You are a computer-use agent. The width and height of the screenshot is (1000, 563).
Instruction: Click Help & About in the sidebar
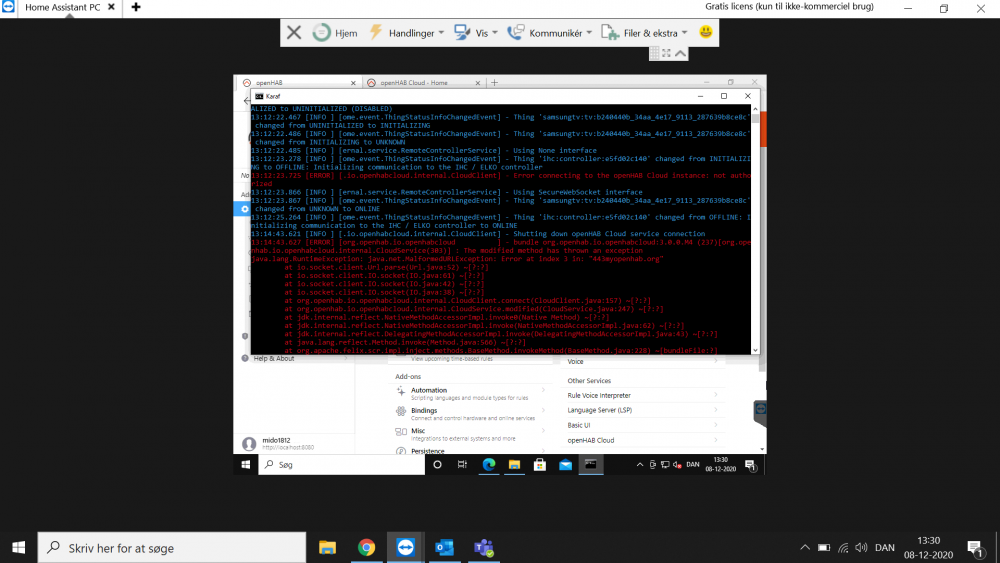point(273,358)
